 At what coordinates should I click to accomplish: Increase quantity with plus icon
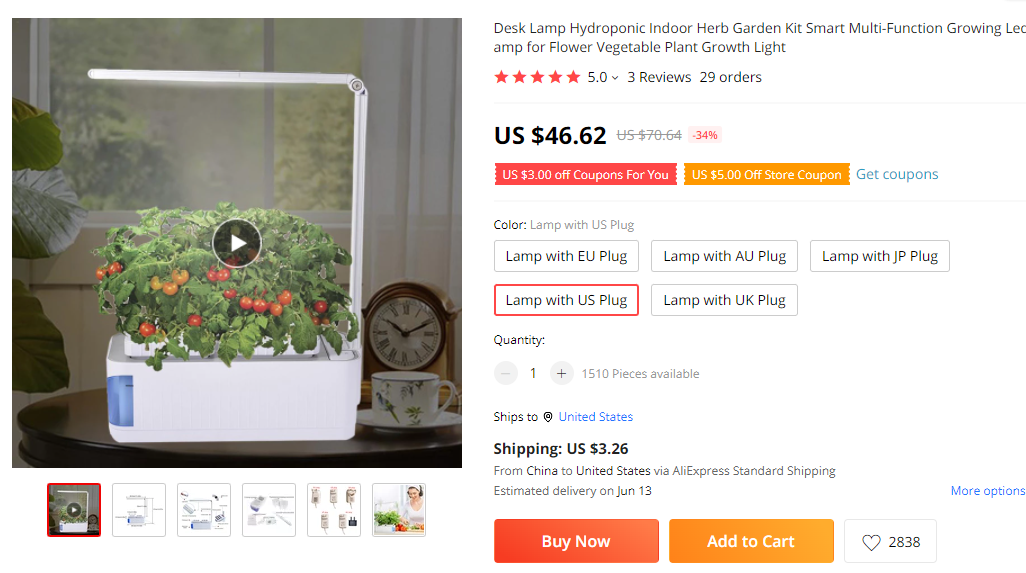click(562, 373)
